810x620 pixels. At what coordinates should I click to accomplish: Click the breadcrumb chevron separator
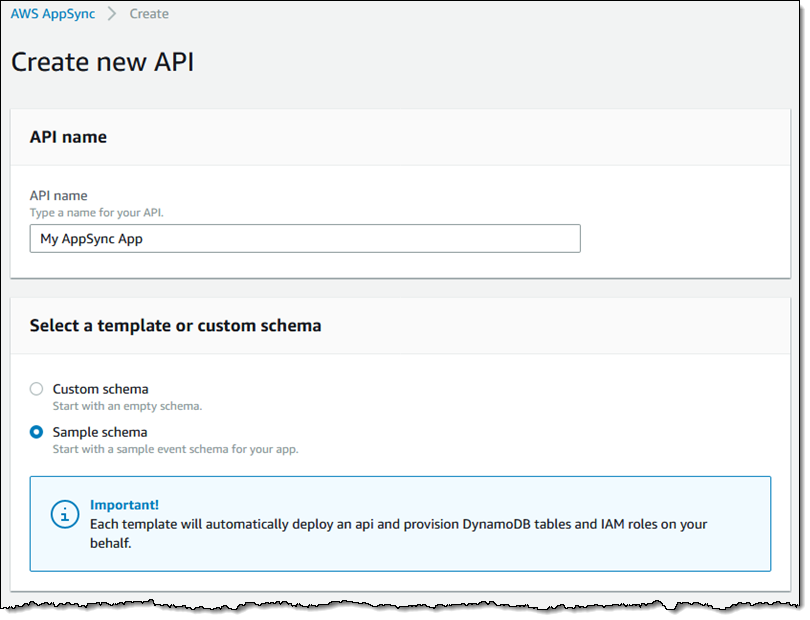(112, 14)
